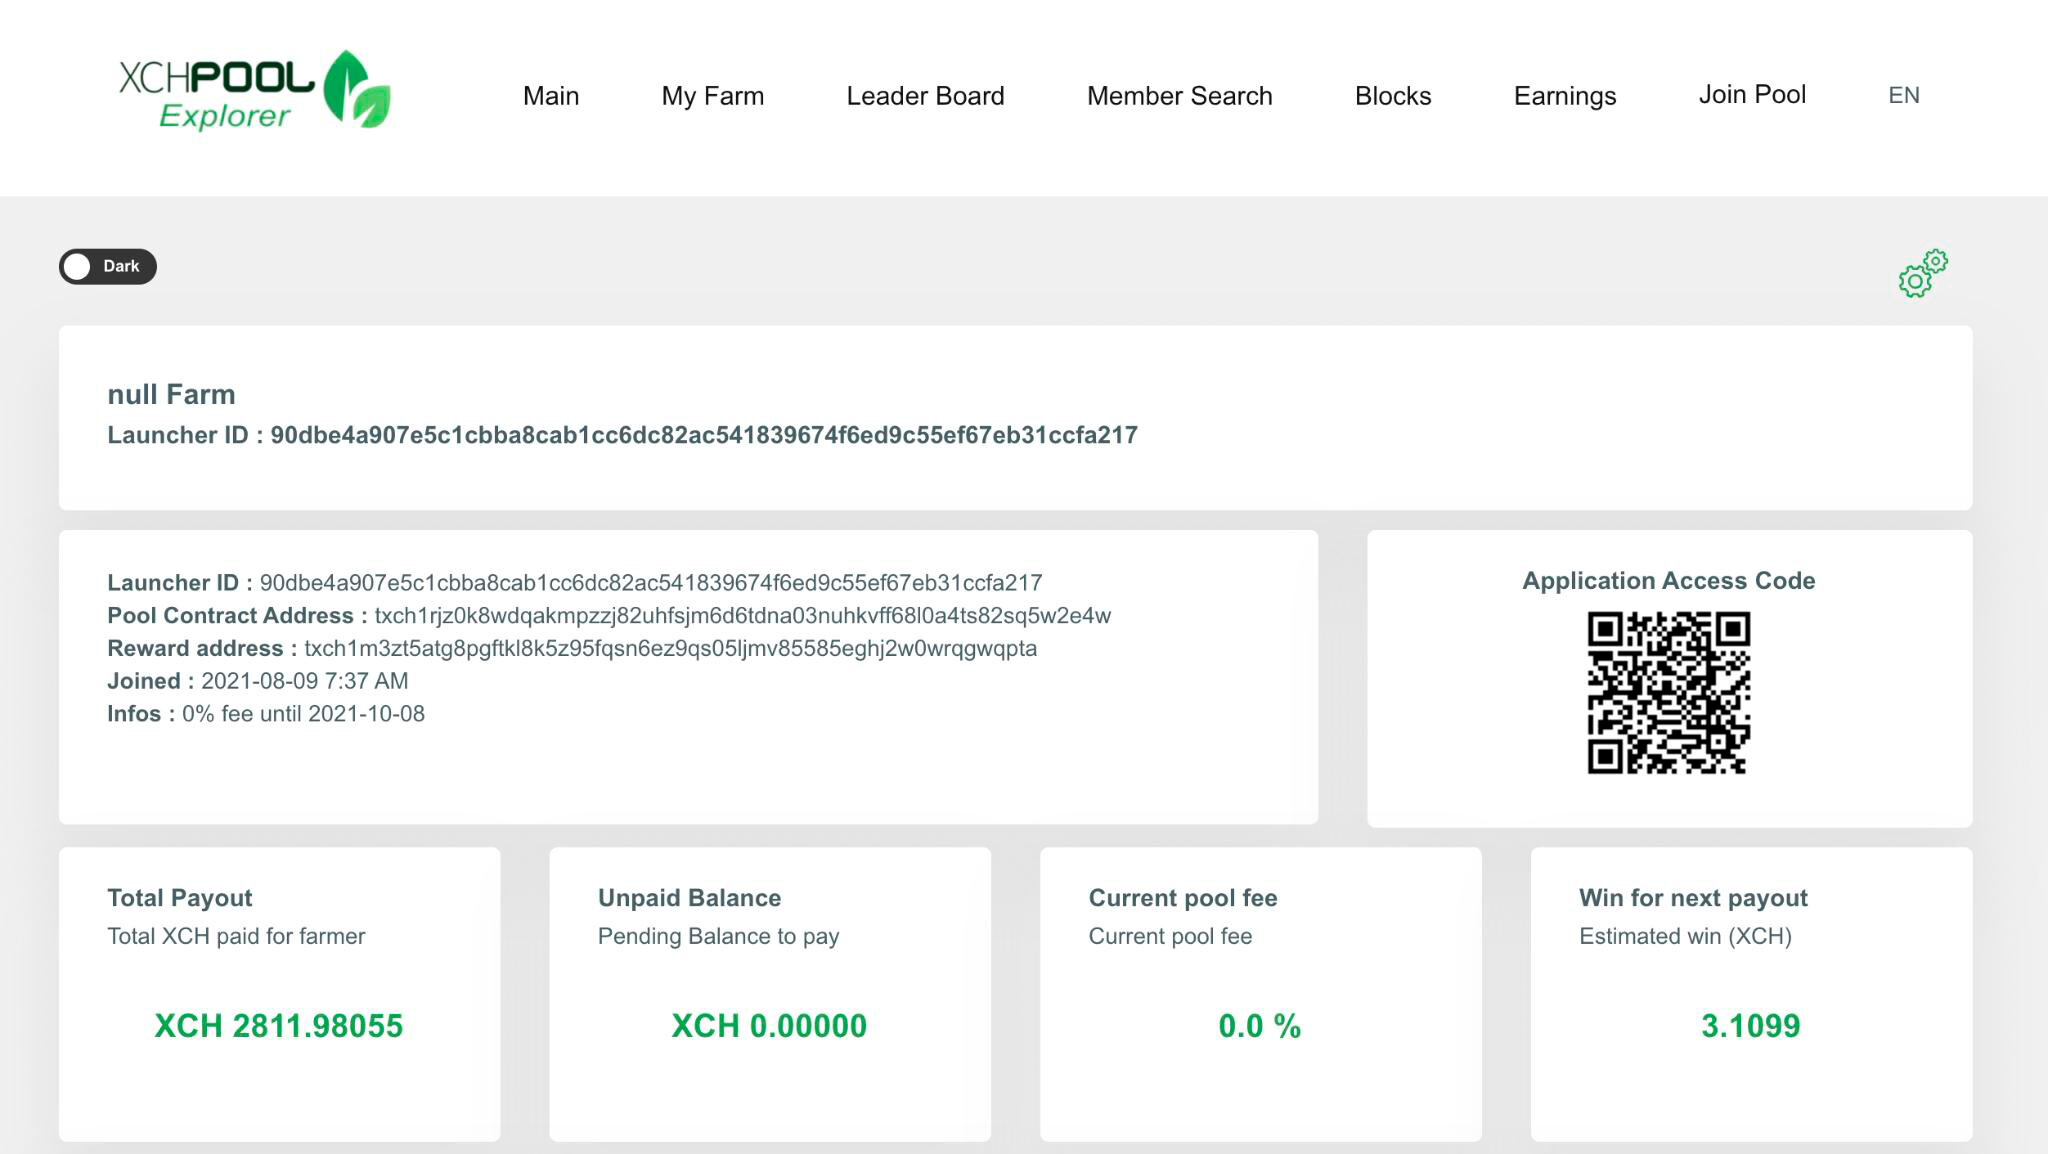Open the Member Search page
2048x1154 pixels.
click(x=1180, y=96)
